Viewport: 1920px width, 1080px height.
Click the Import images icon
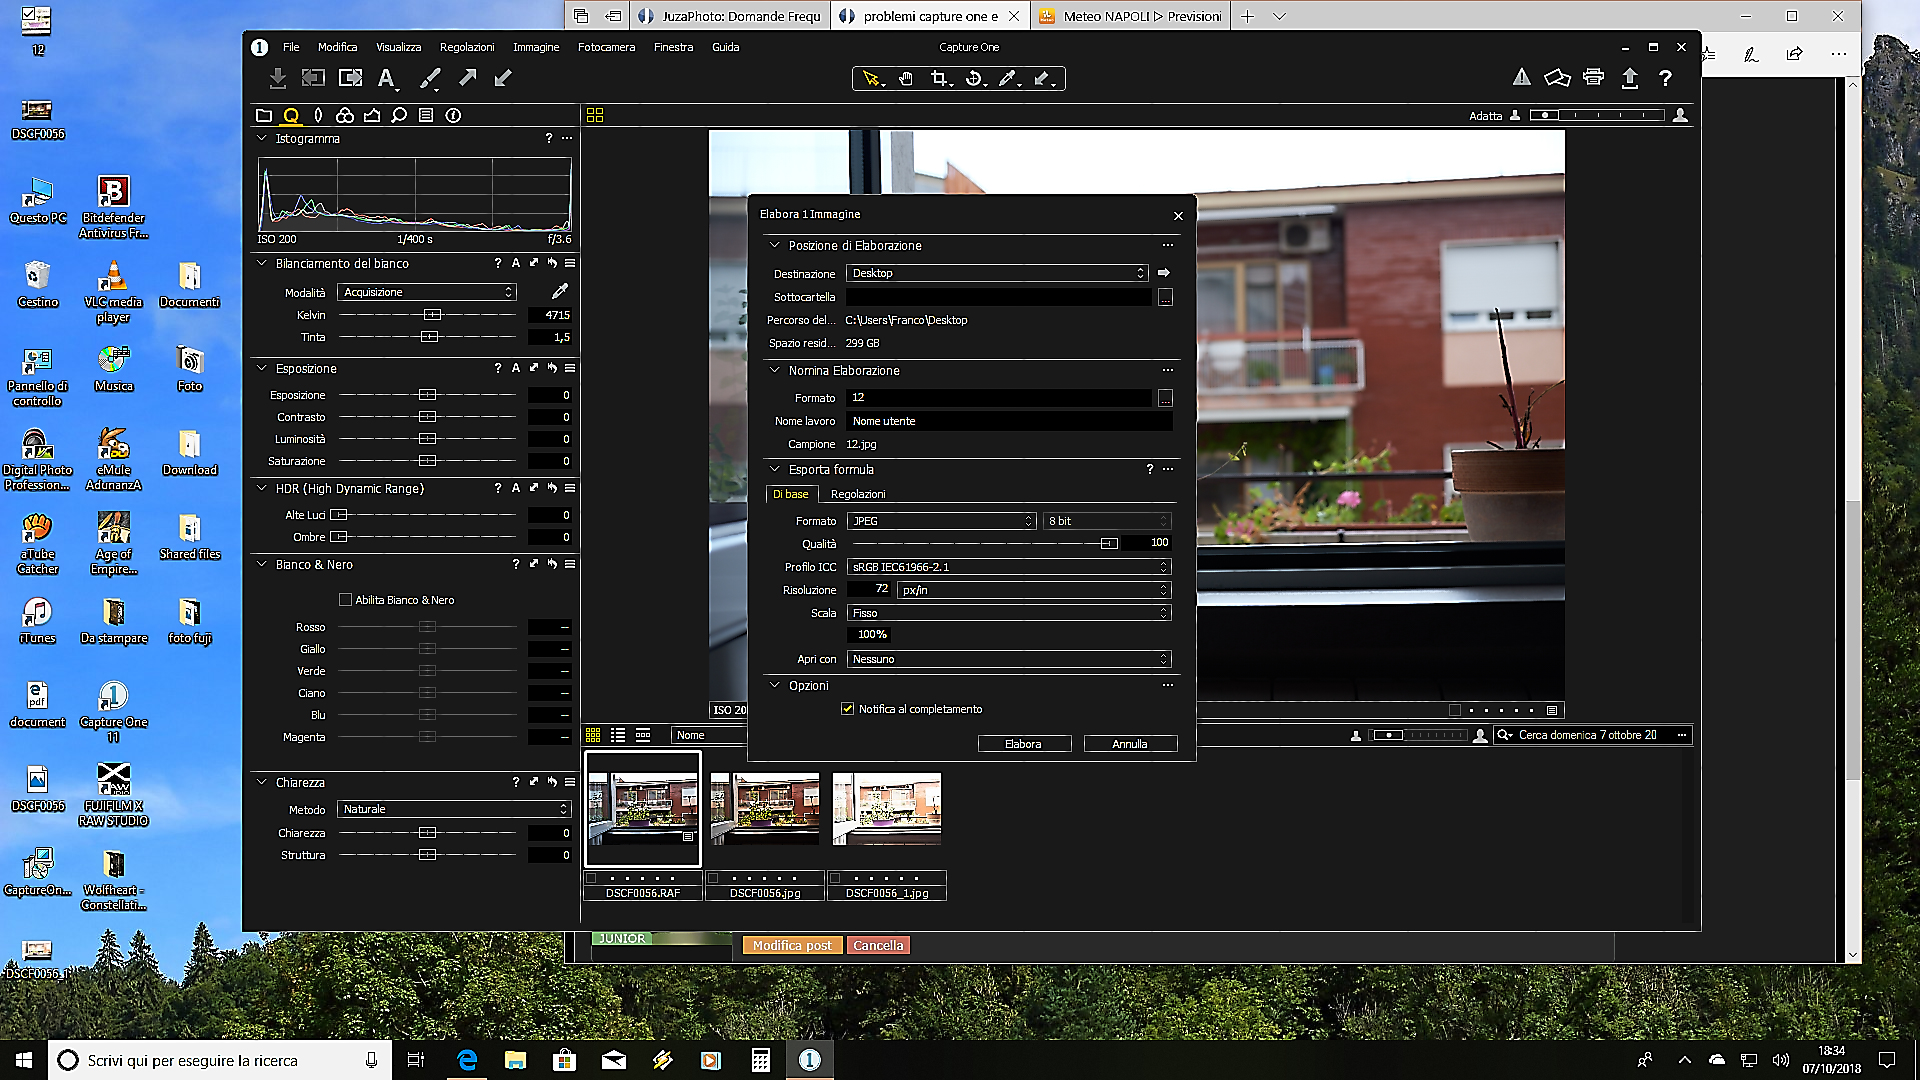click(278, 77)
